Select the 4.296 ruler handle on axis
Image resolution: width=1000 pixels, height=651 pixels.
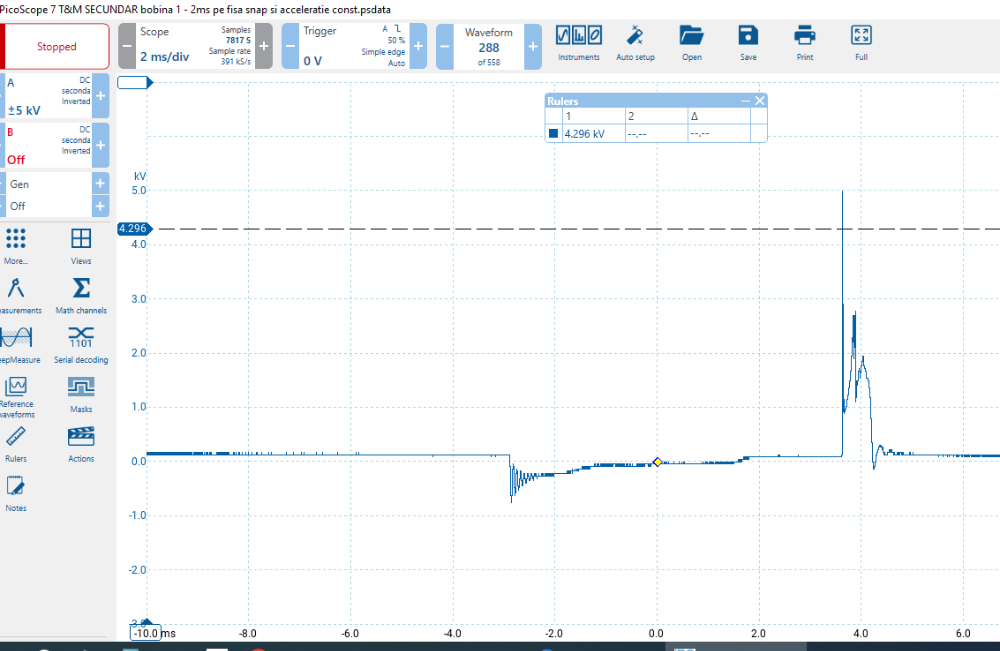point(133,229)
